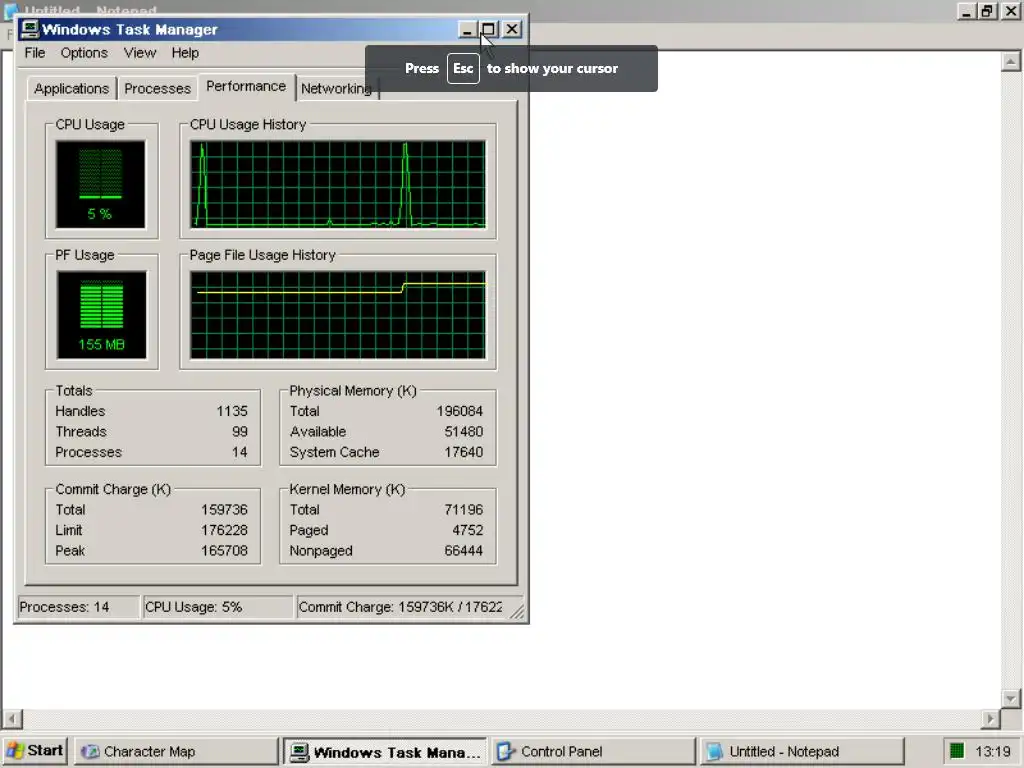This screenshot has width=1024, height=768.
Task: Select the Performance tab
Action: click(x=246, y=86)
